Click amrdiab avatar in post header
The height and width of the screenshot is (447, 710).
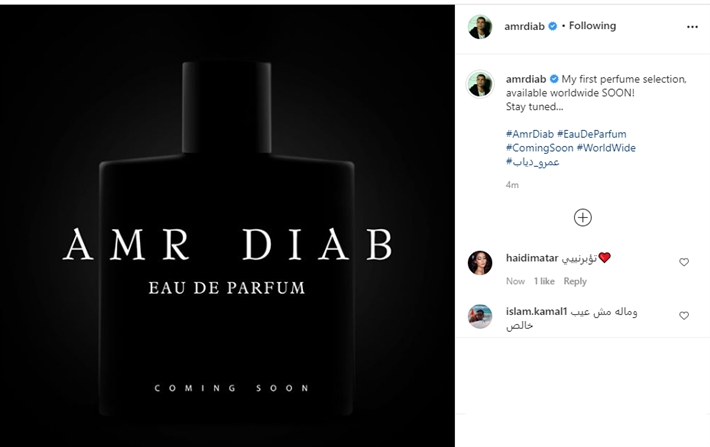pos(480,27)
